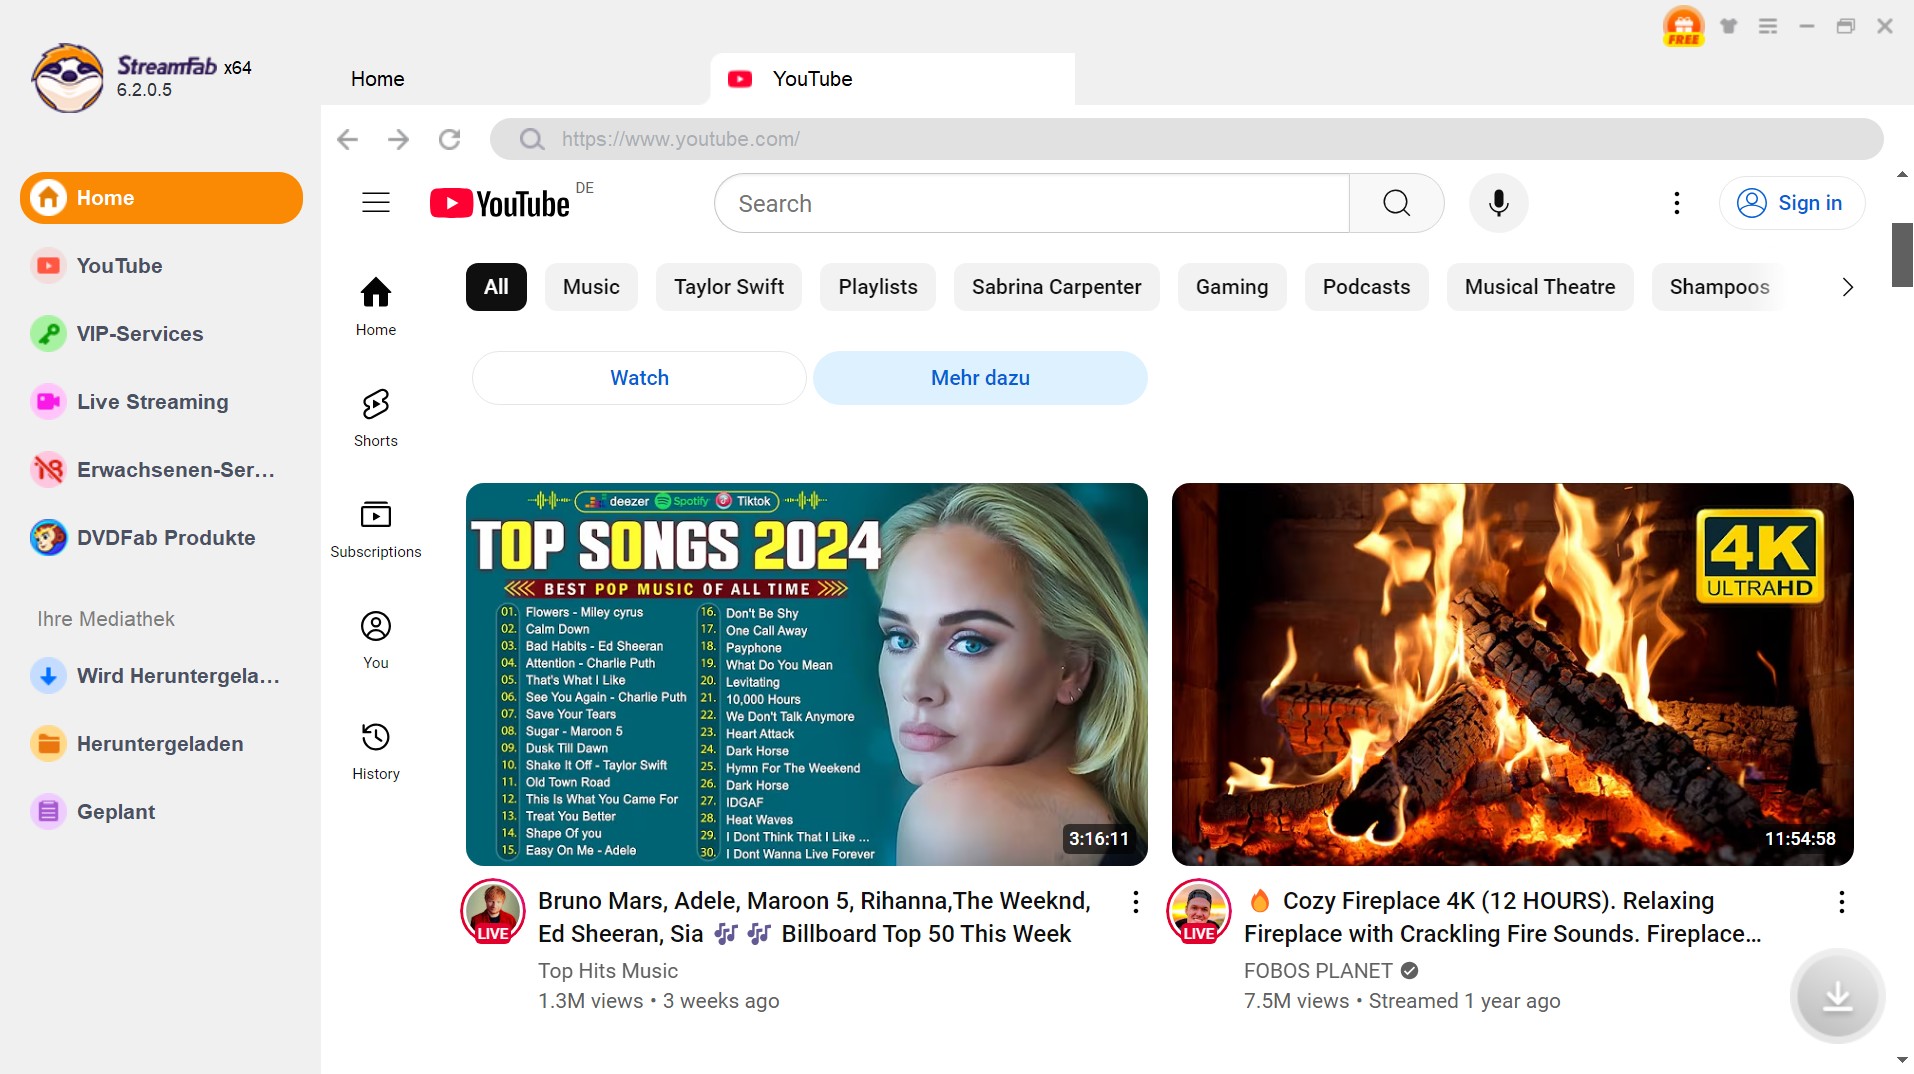
Task: Select the All filter chip
Action: point(496,287)
